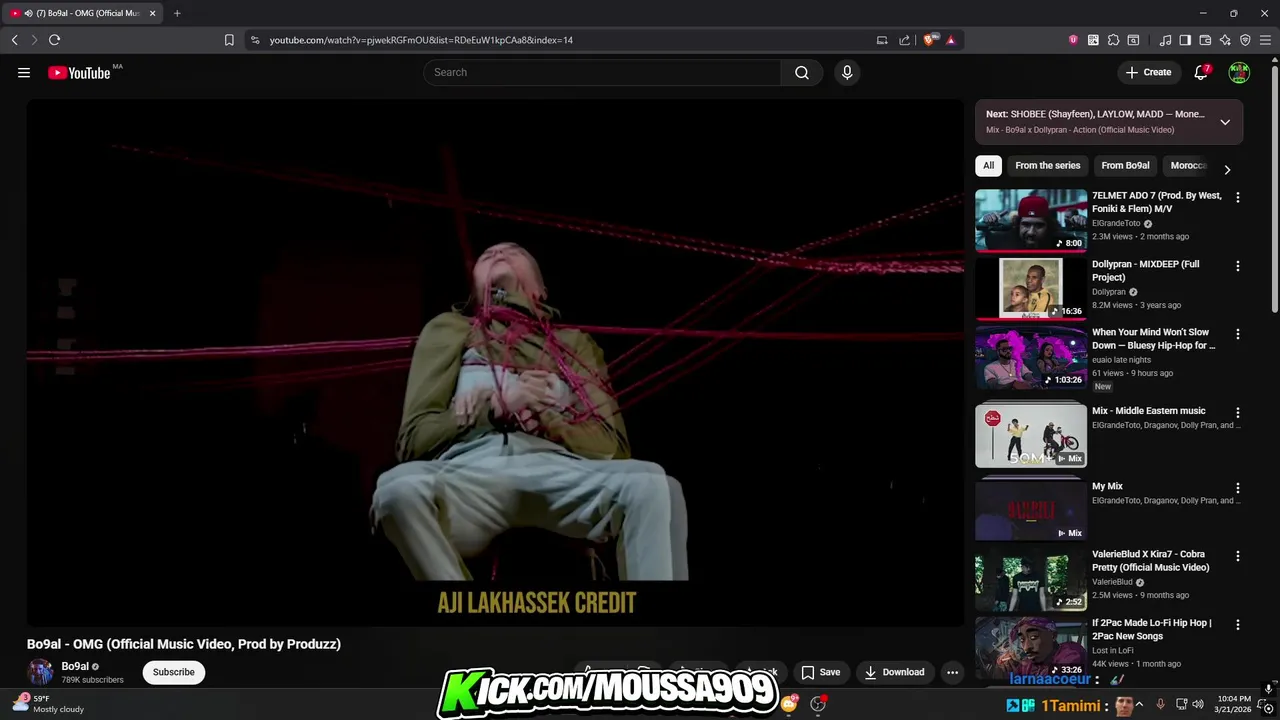Screen dimensions: 1280x720
Task: Select the From Bo9al chip
Action: point(1125,166)
